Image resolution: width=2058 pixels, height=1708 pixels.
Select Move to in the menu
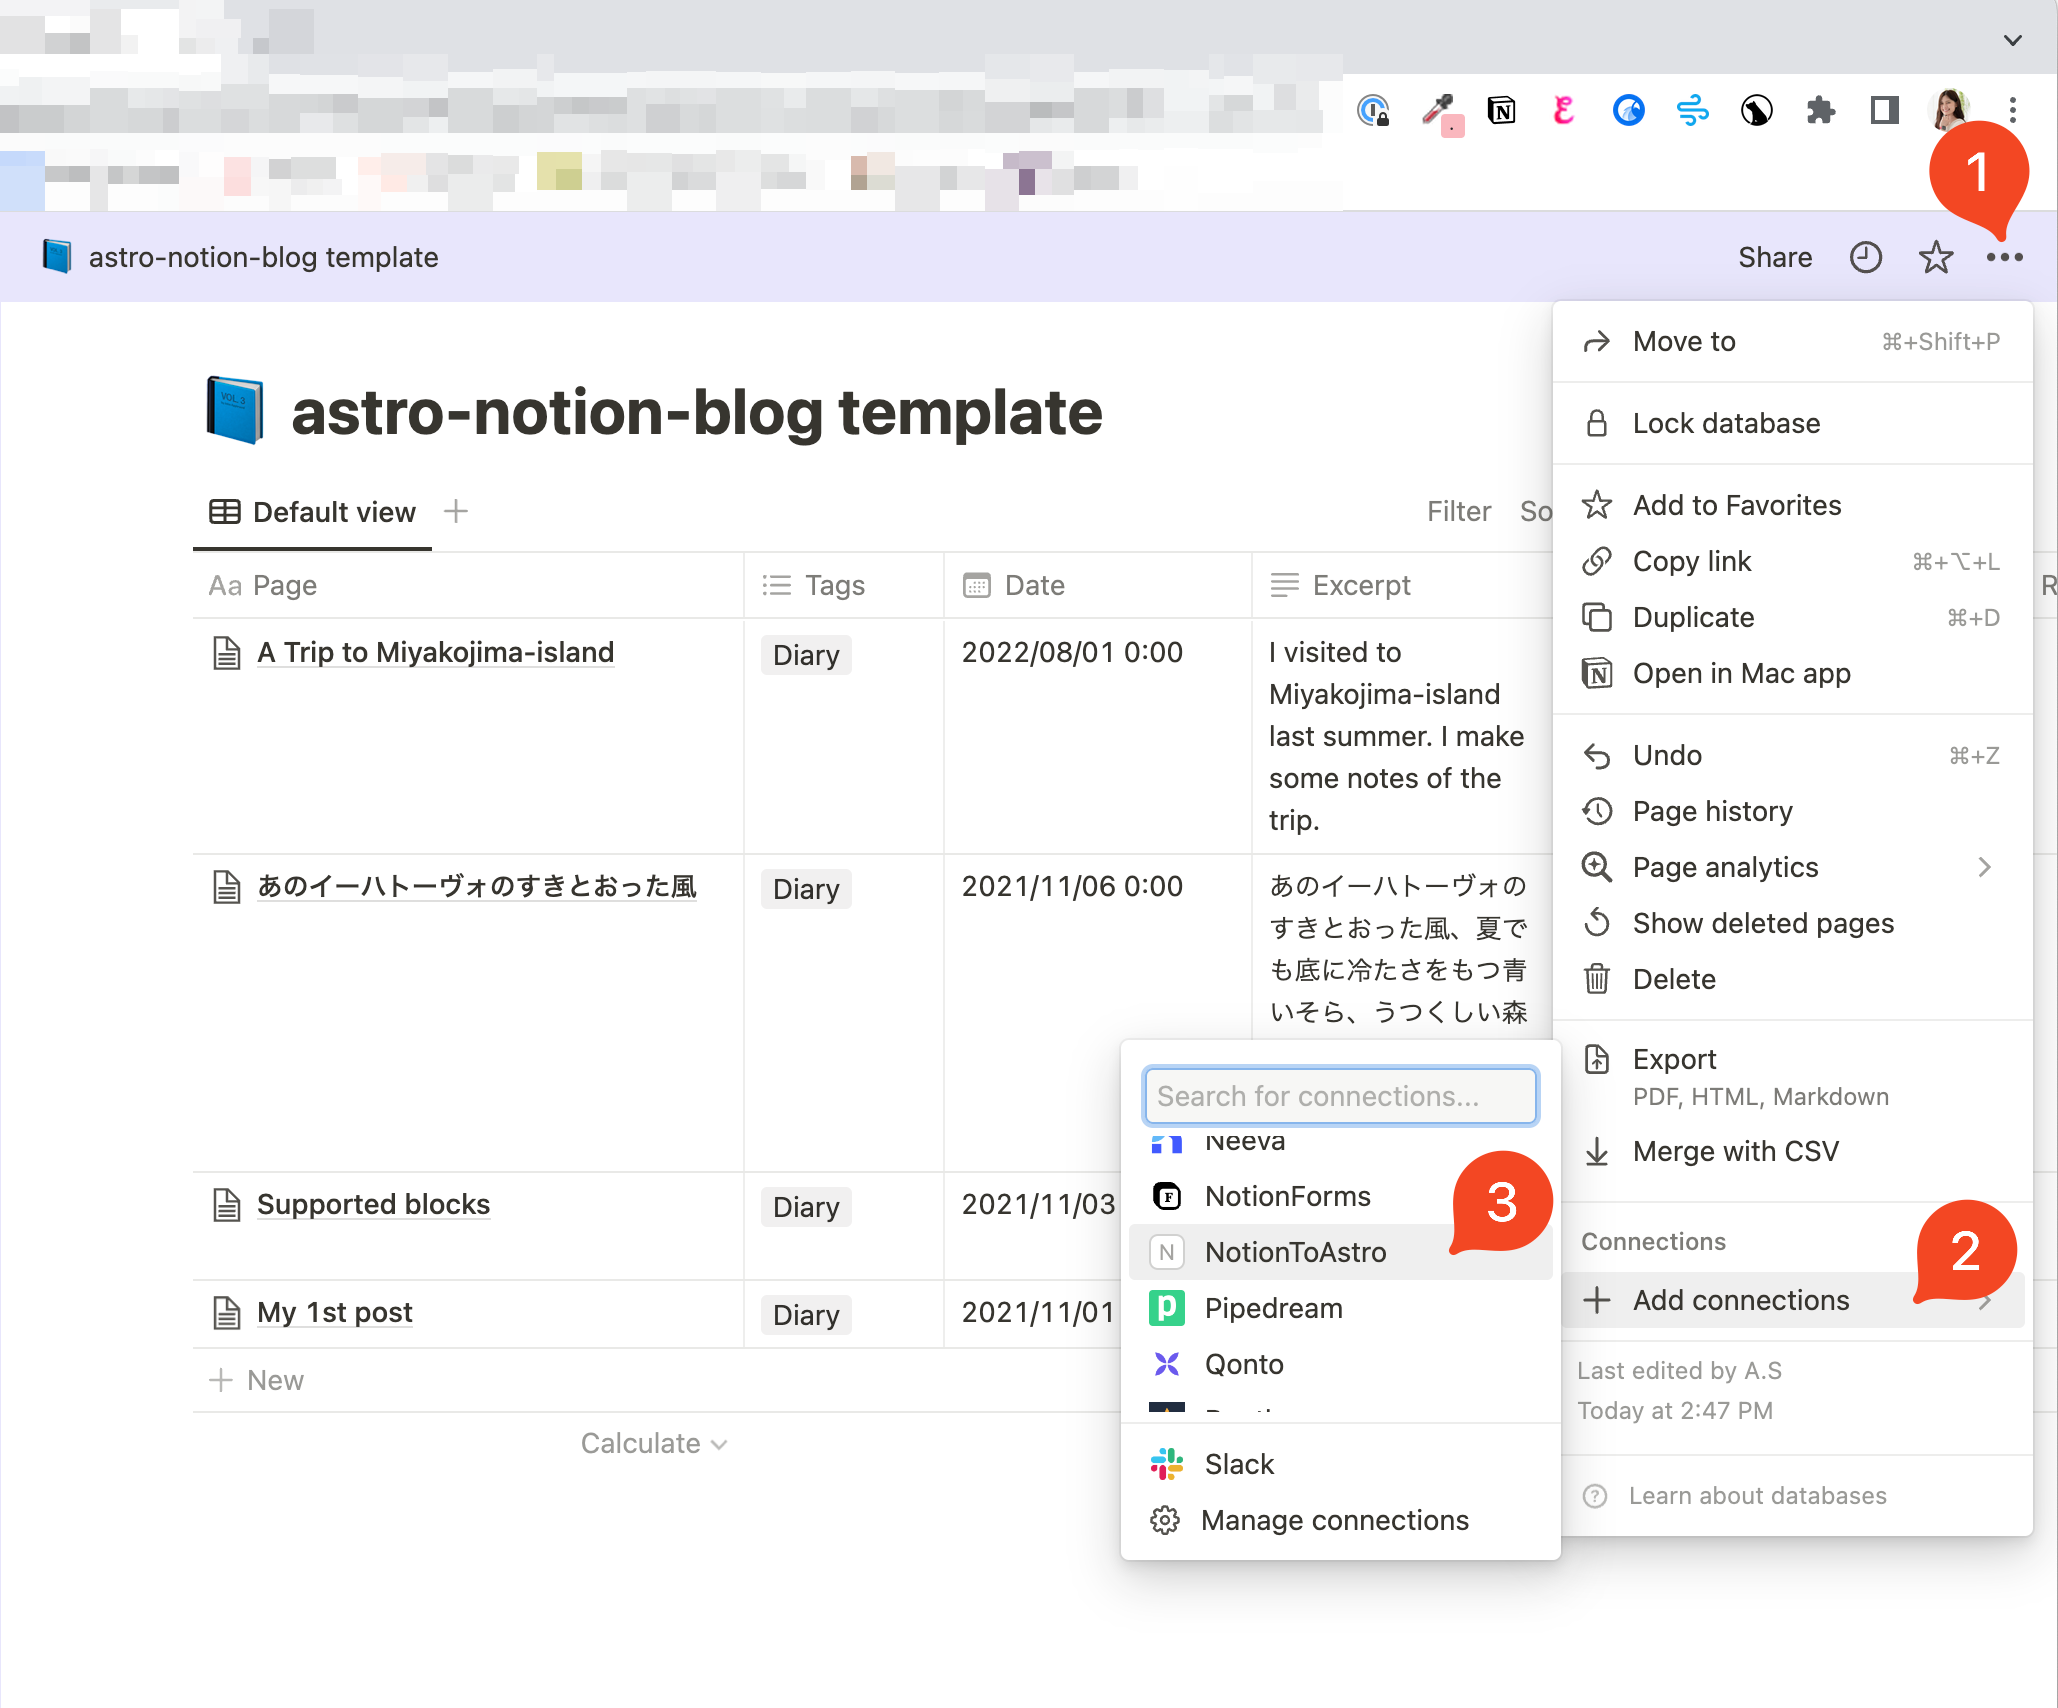[x=1792, y=341]
